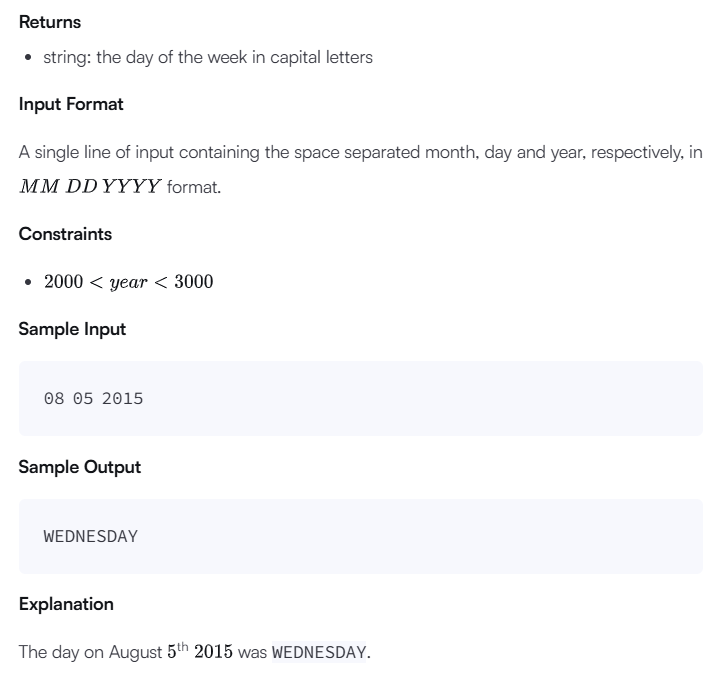The width and height of the screenshot is (723, 674).
Task: Click the italic 'year' variable in constraint
Action: (129, 283)
